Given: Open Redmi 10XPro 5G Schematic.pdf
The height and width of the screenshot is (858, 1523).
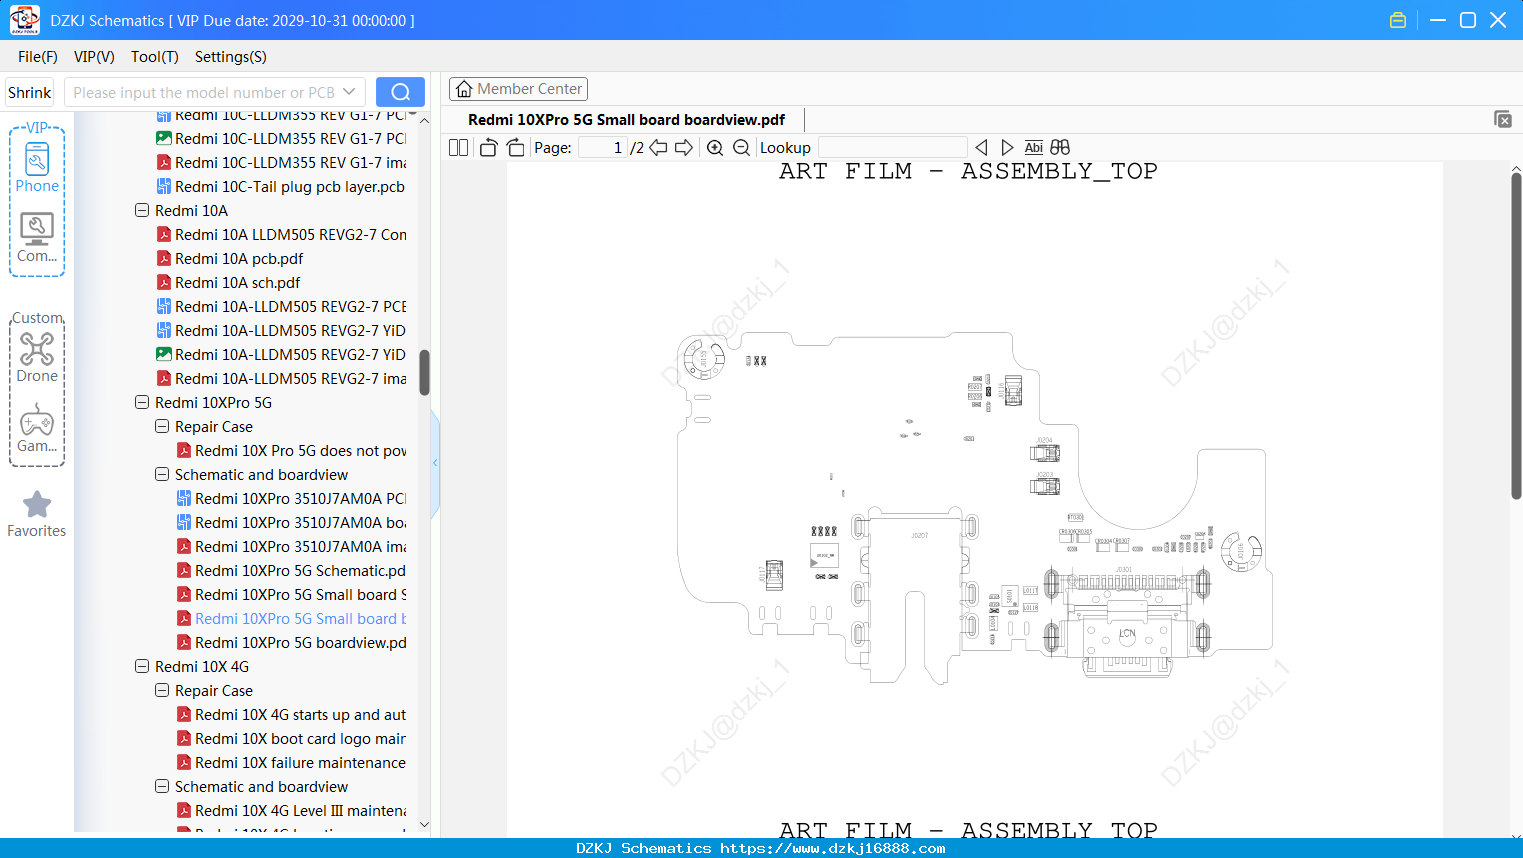Looking at the screenshot, I should point(301,570).
